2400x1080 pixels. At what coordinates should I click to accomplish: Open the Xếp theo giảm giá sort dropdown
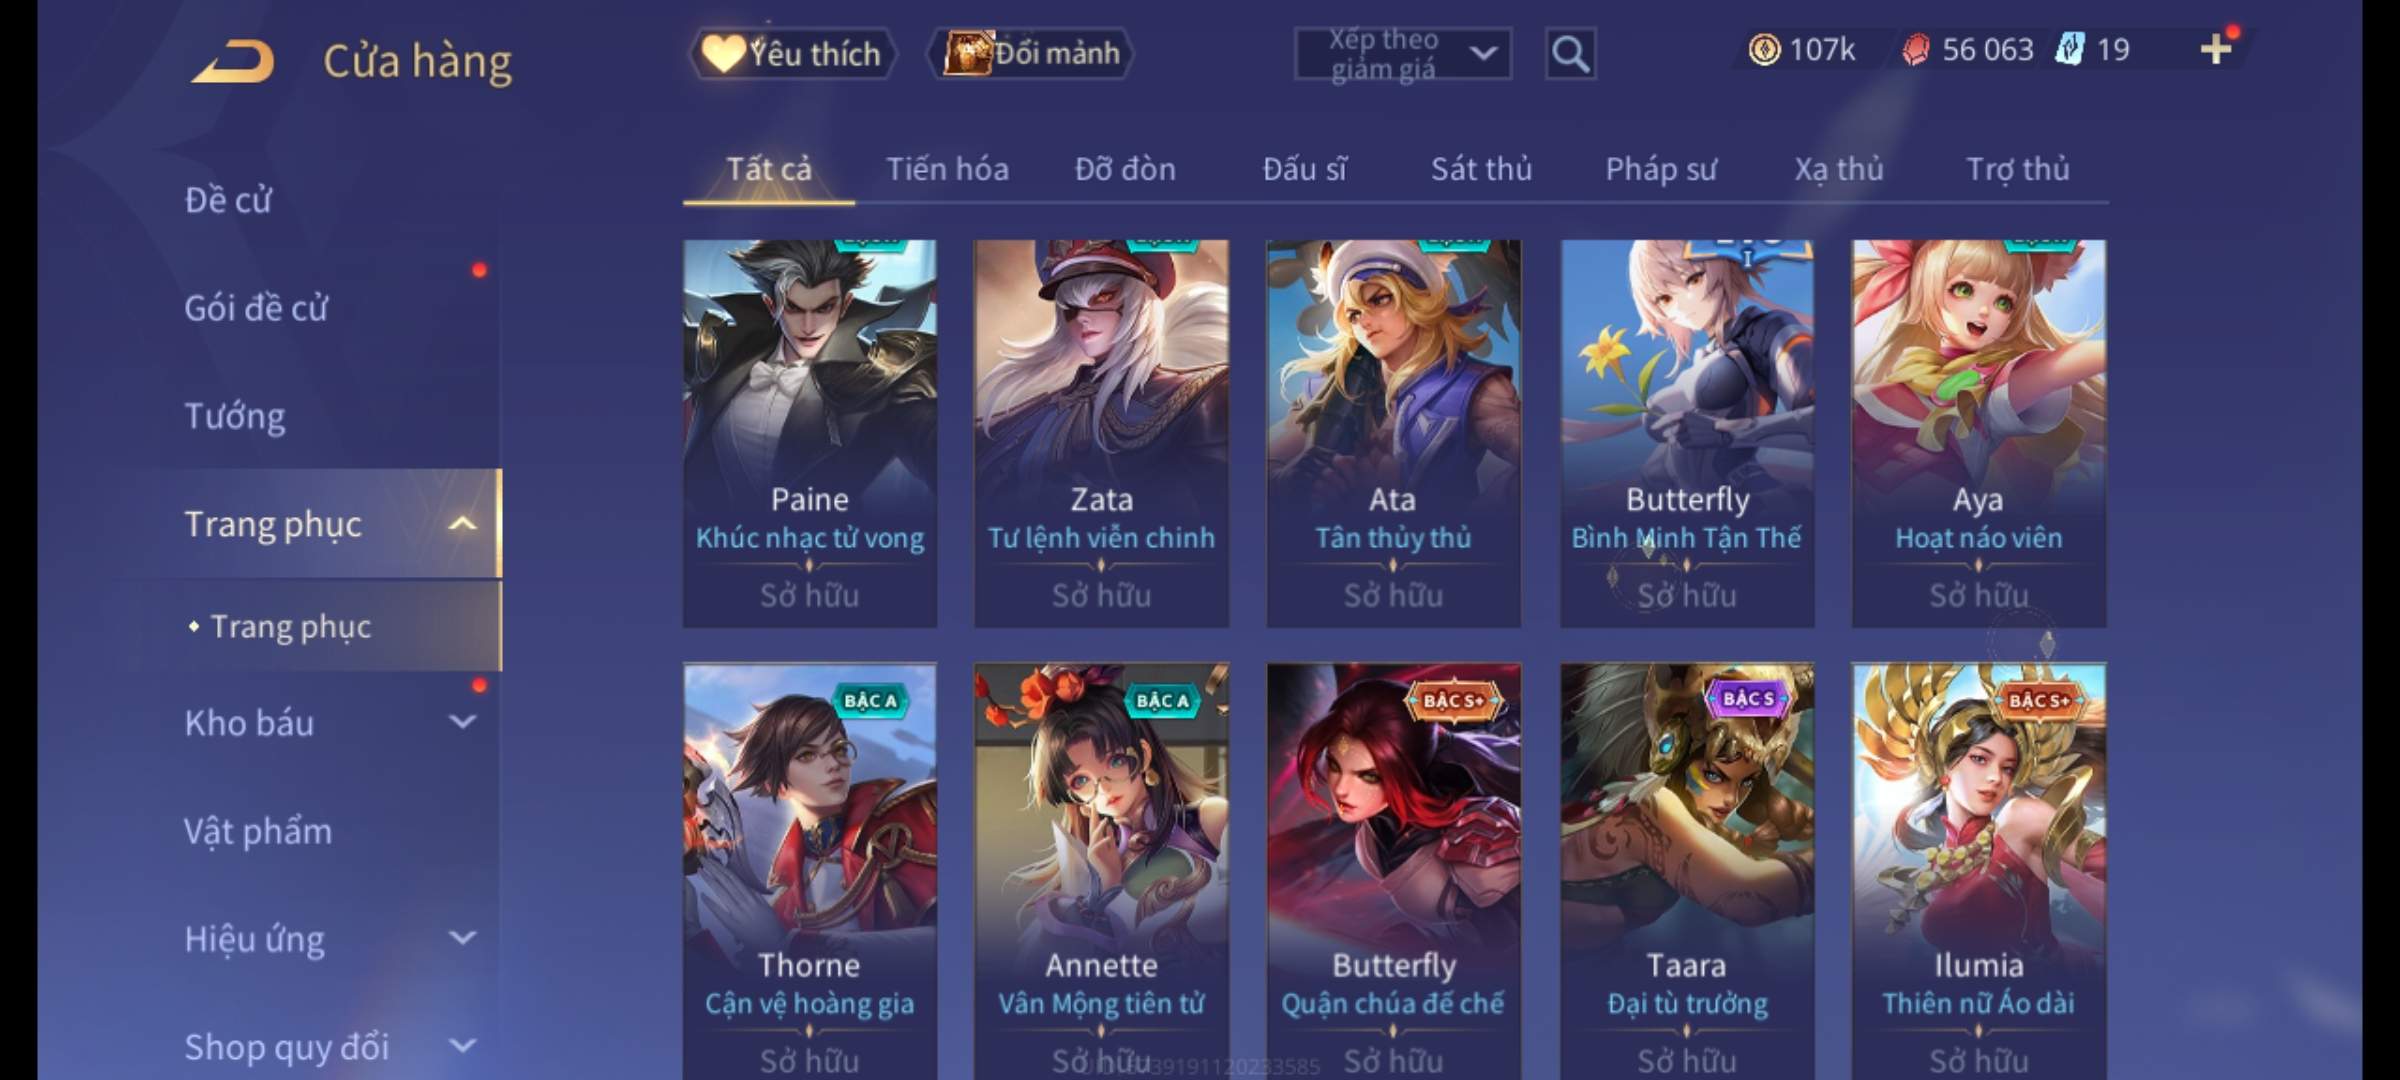coord(1402,54)
